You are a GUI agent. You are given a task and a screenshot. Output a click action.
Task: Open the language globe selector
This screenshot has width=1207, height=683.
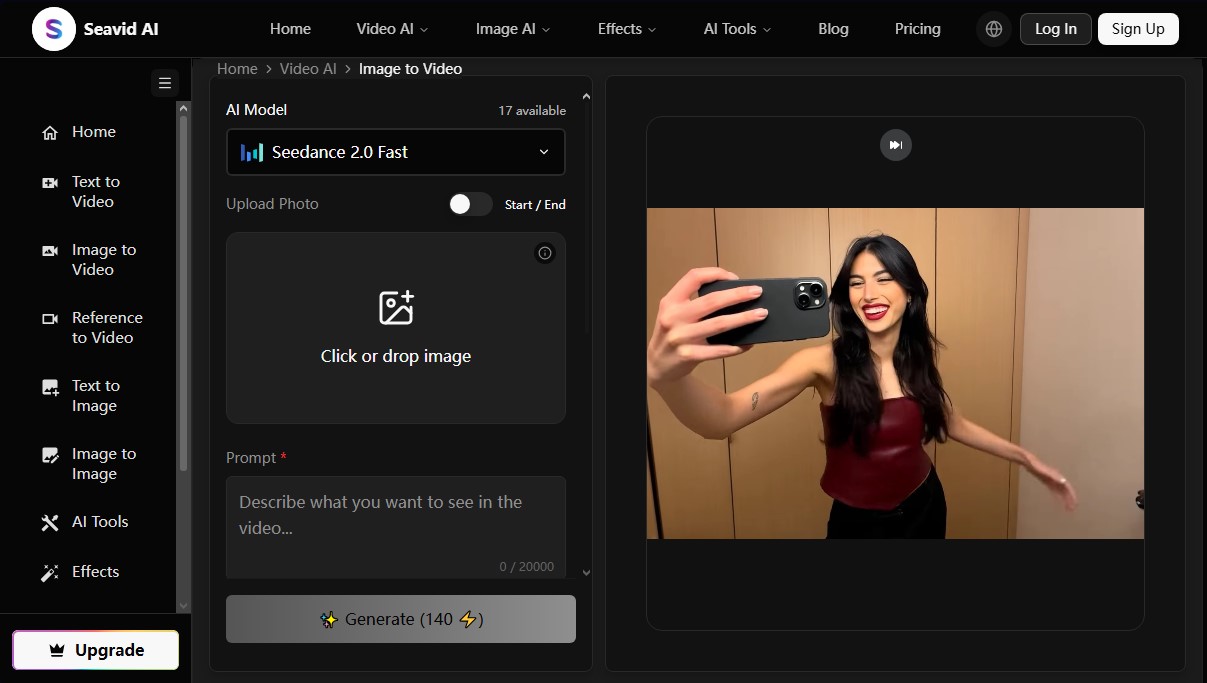click(994, 29)
